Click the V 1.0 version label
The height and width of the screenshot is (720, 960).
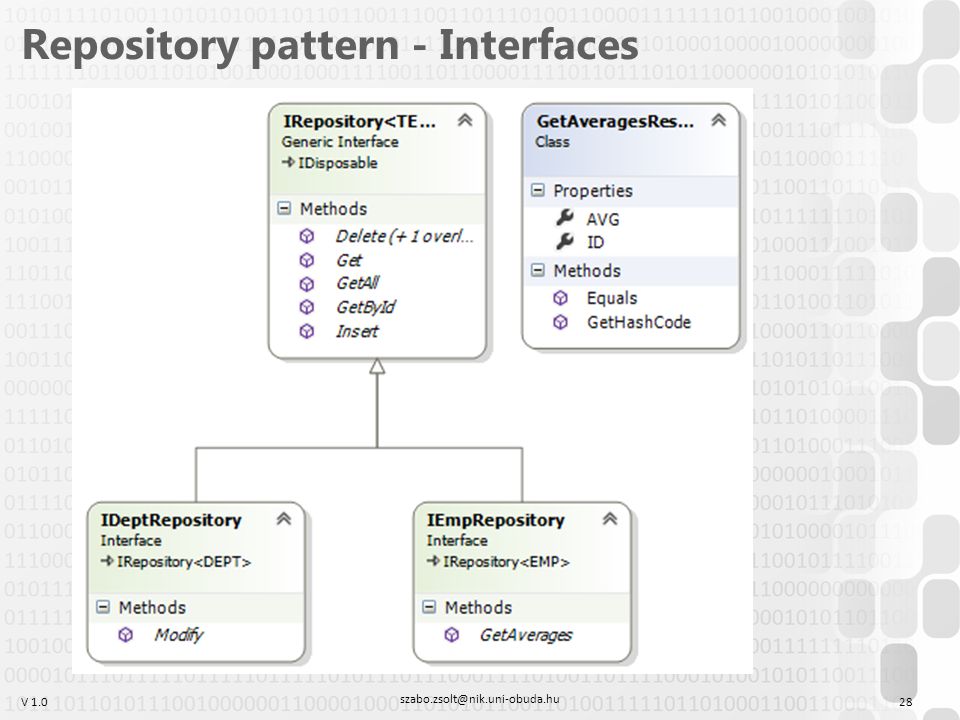[x=34, y=702]
